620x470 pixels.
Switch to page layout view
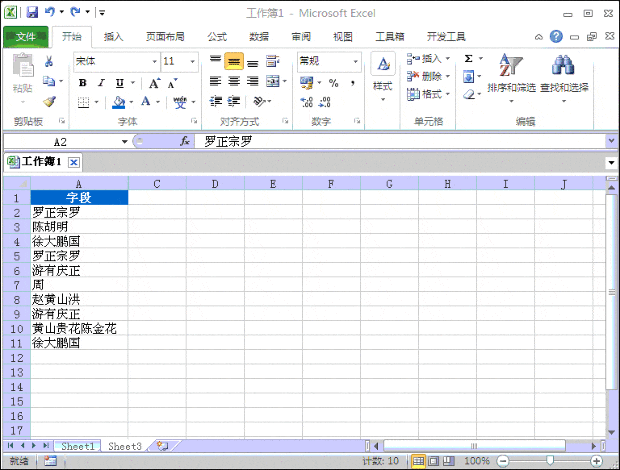point(434,461)
